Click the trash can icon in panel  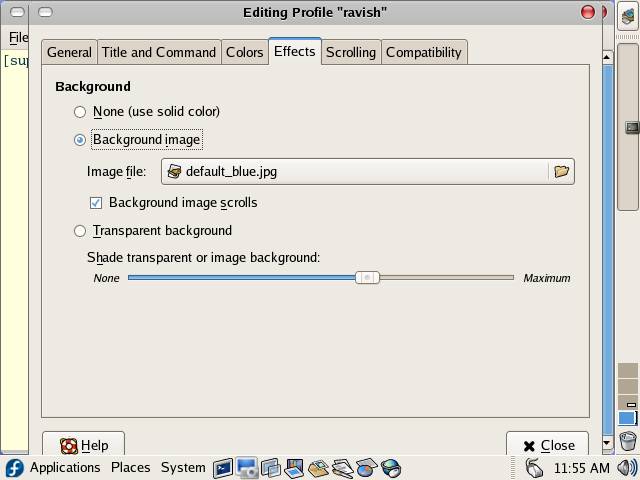click(627, 440)
